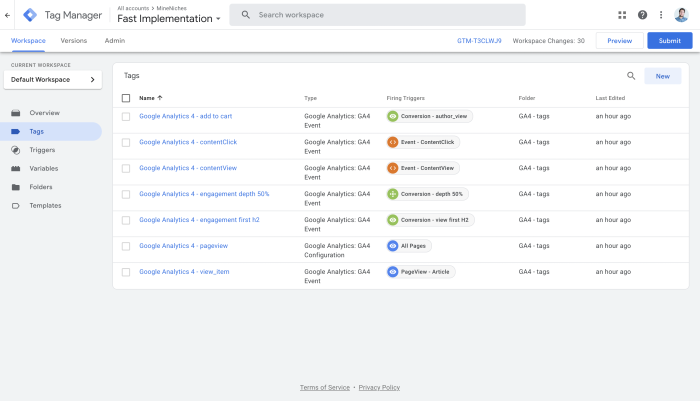Screen dimensions: 700x401
Task: Click the Preview button
Action: point(620,41)
